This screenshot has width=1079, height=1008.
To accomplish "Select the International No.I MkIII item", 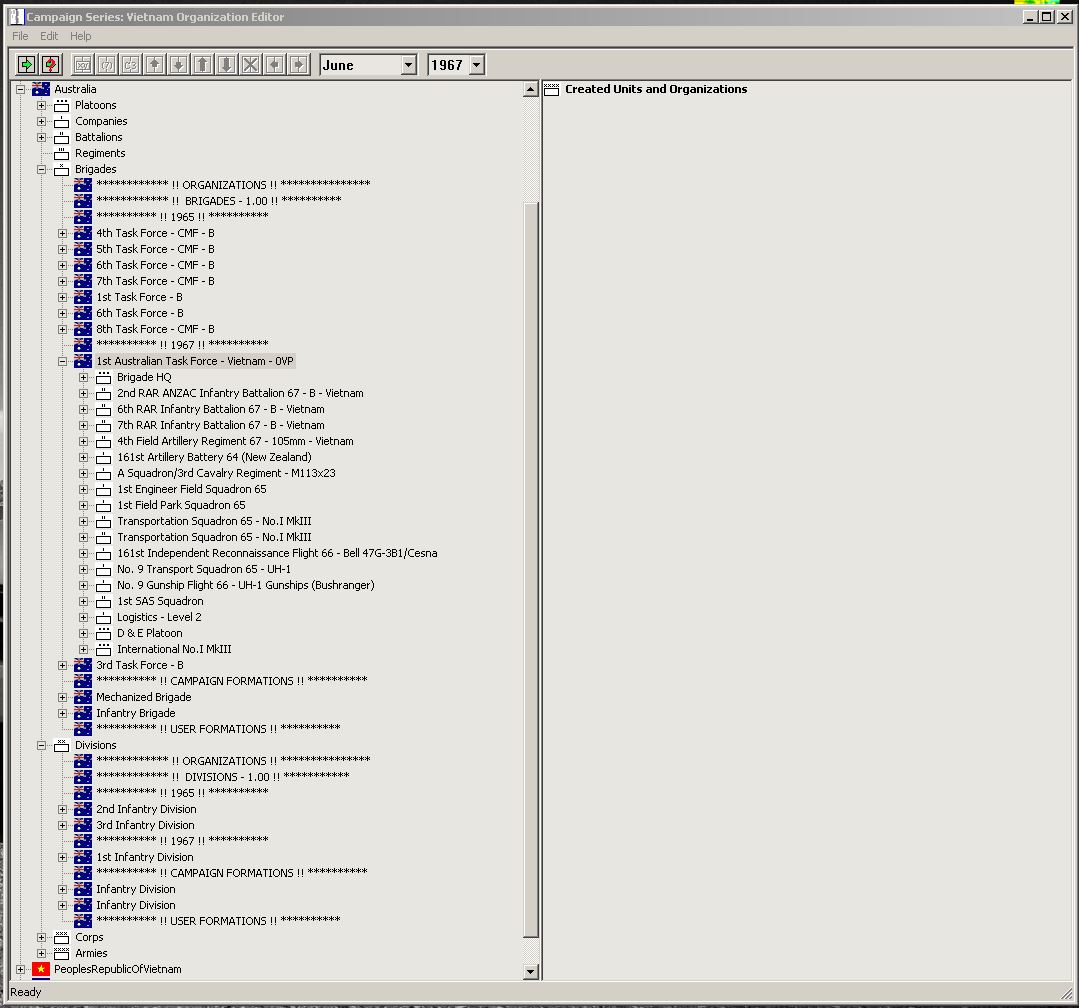I will pyautogui.click(x=174, y=649).
